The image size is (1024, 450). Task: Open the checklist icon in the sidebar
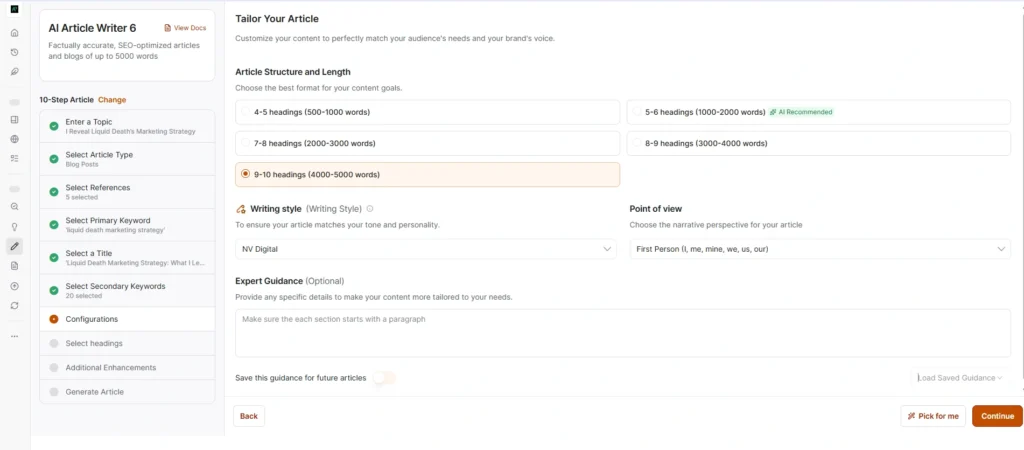coord(14,158)
